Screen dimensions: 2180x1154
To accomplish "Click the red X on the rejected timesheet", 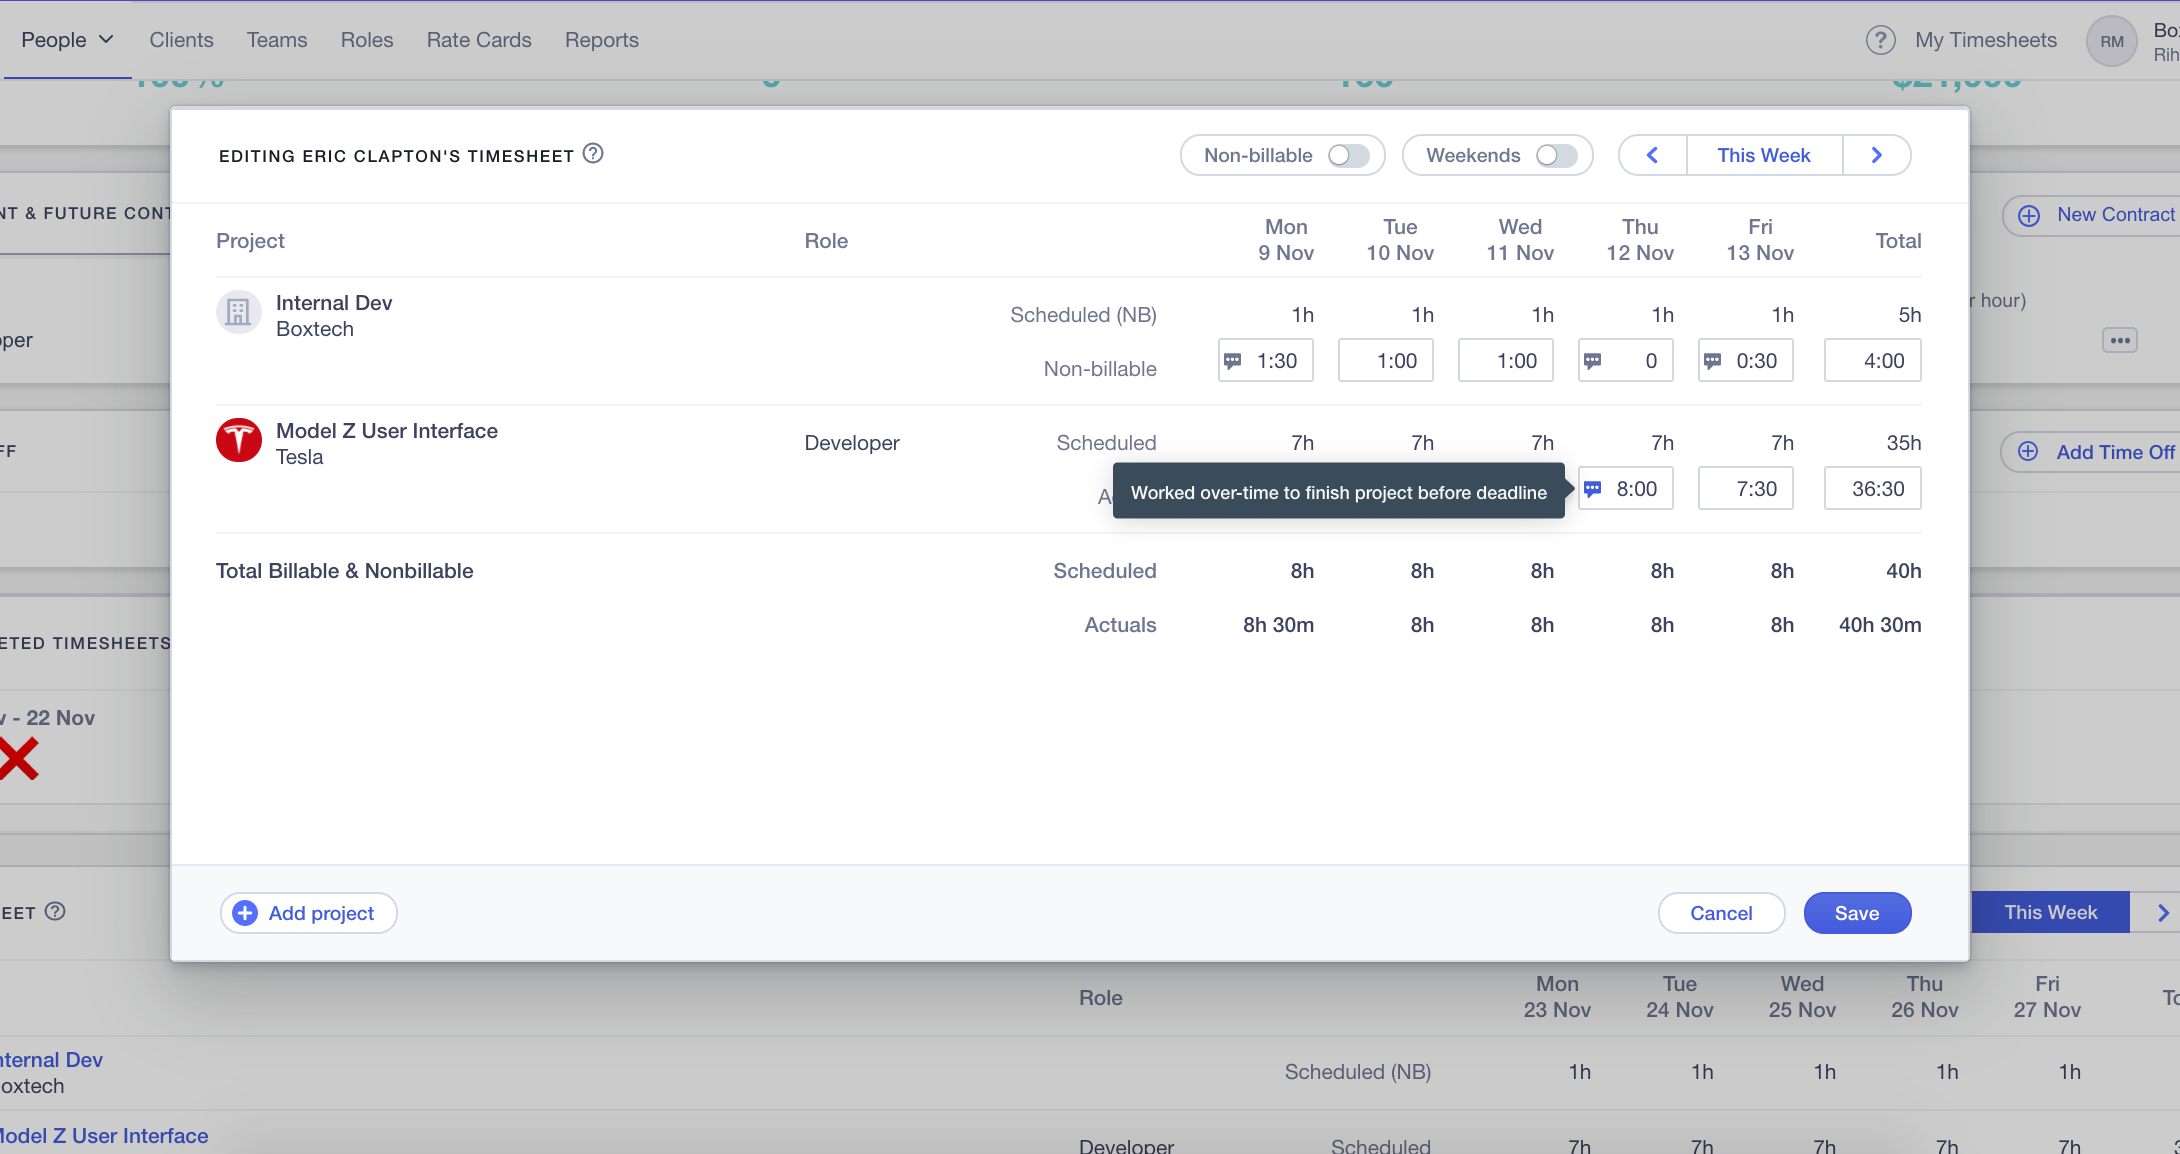I will coord(18,758).
